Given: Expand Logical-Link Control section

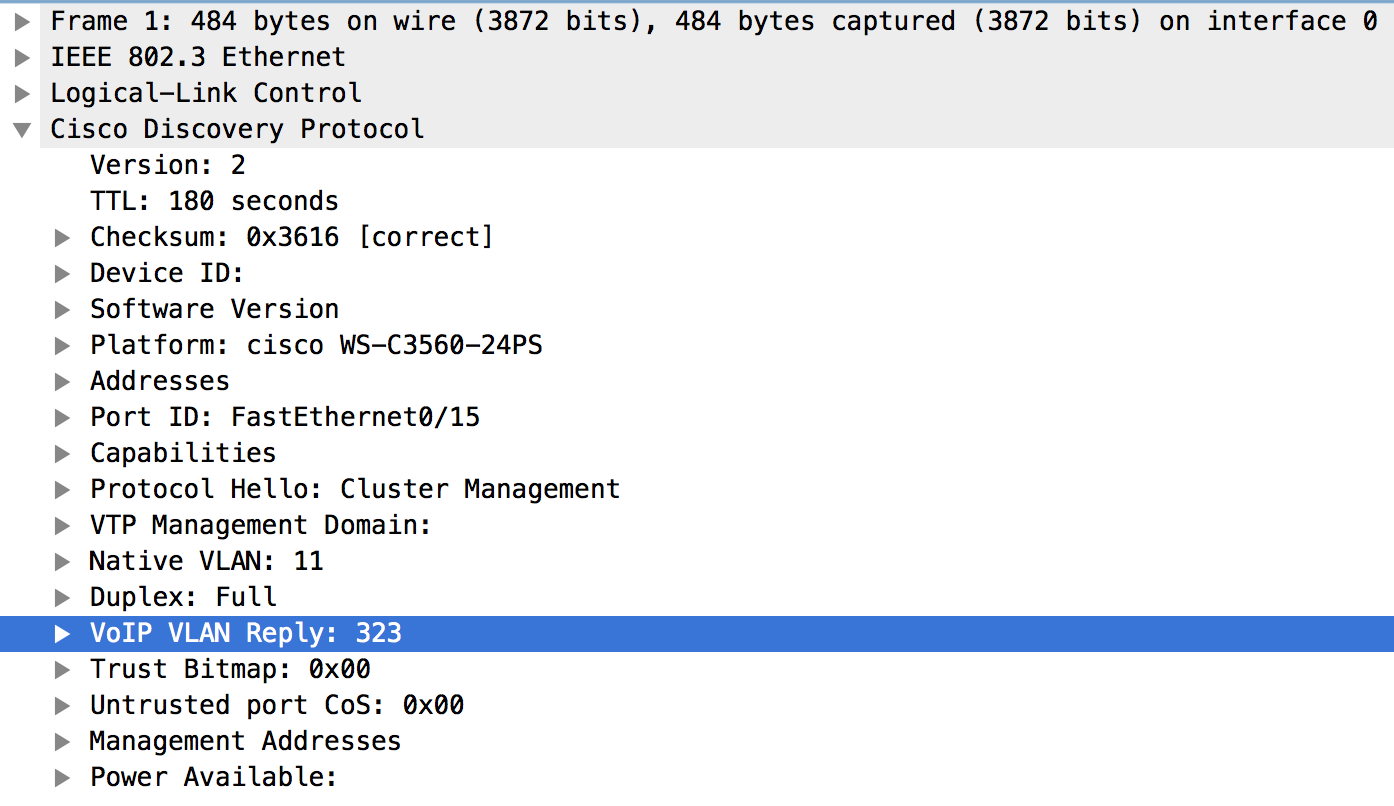Looking at the screenshot, I should pyautogui.click(x=22, y=93).
